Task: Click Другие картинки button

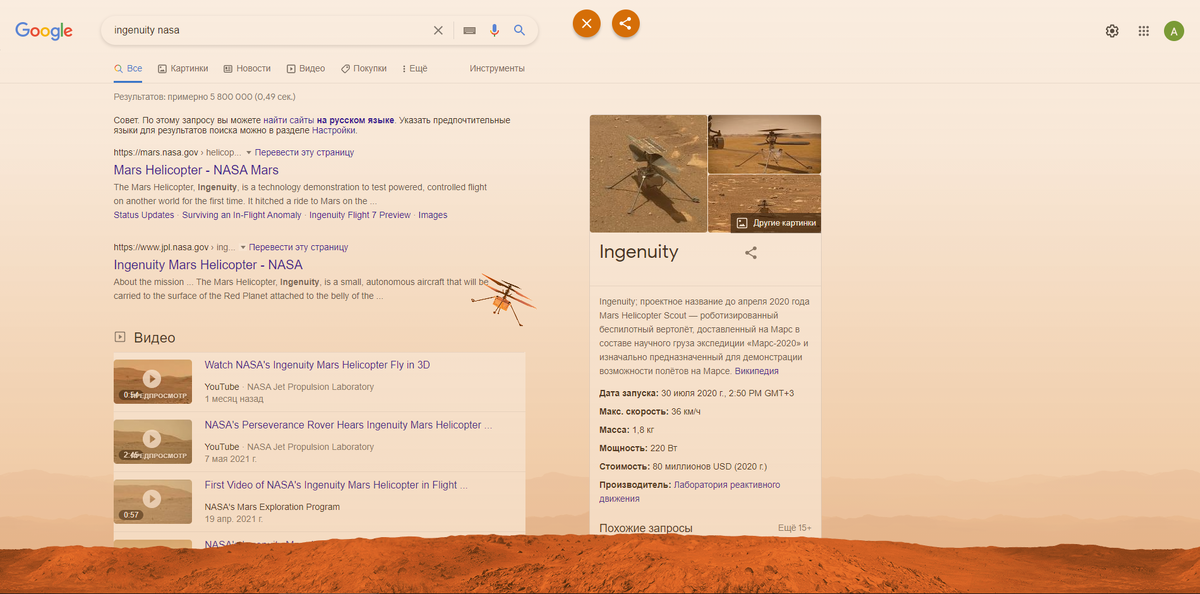Action: coord(776,223)
